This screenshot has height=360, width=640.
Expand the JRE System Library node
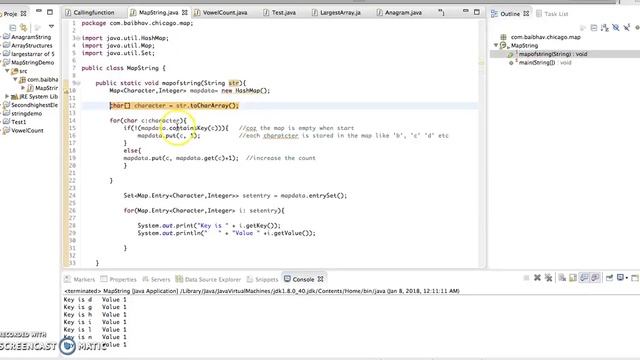[x=7, y=96]
